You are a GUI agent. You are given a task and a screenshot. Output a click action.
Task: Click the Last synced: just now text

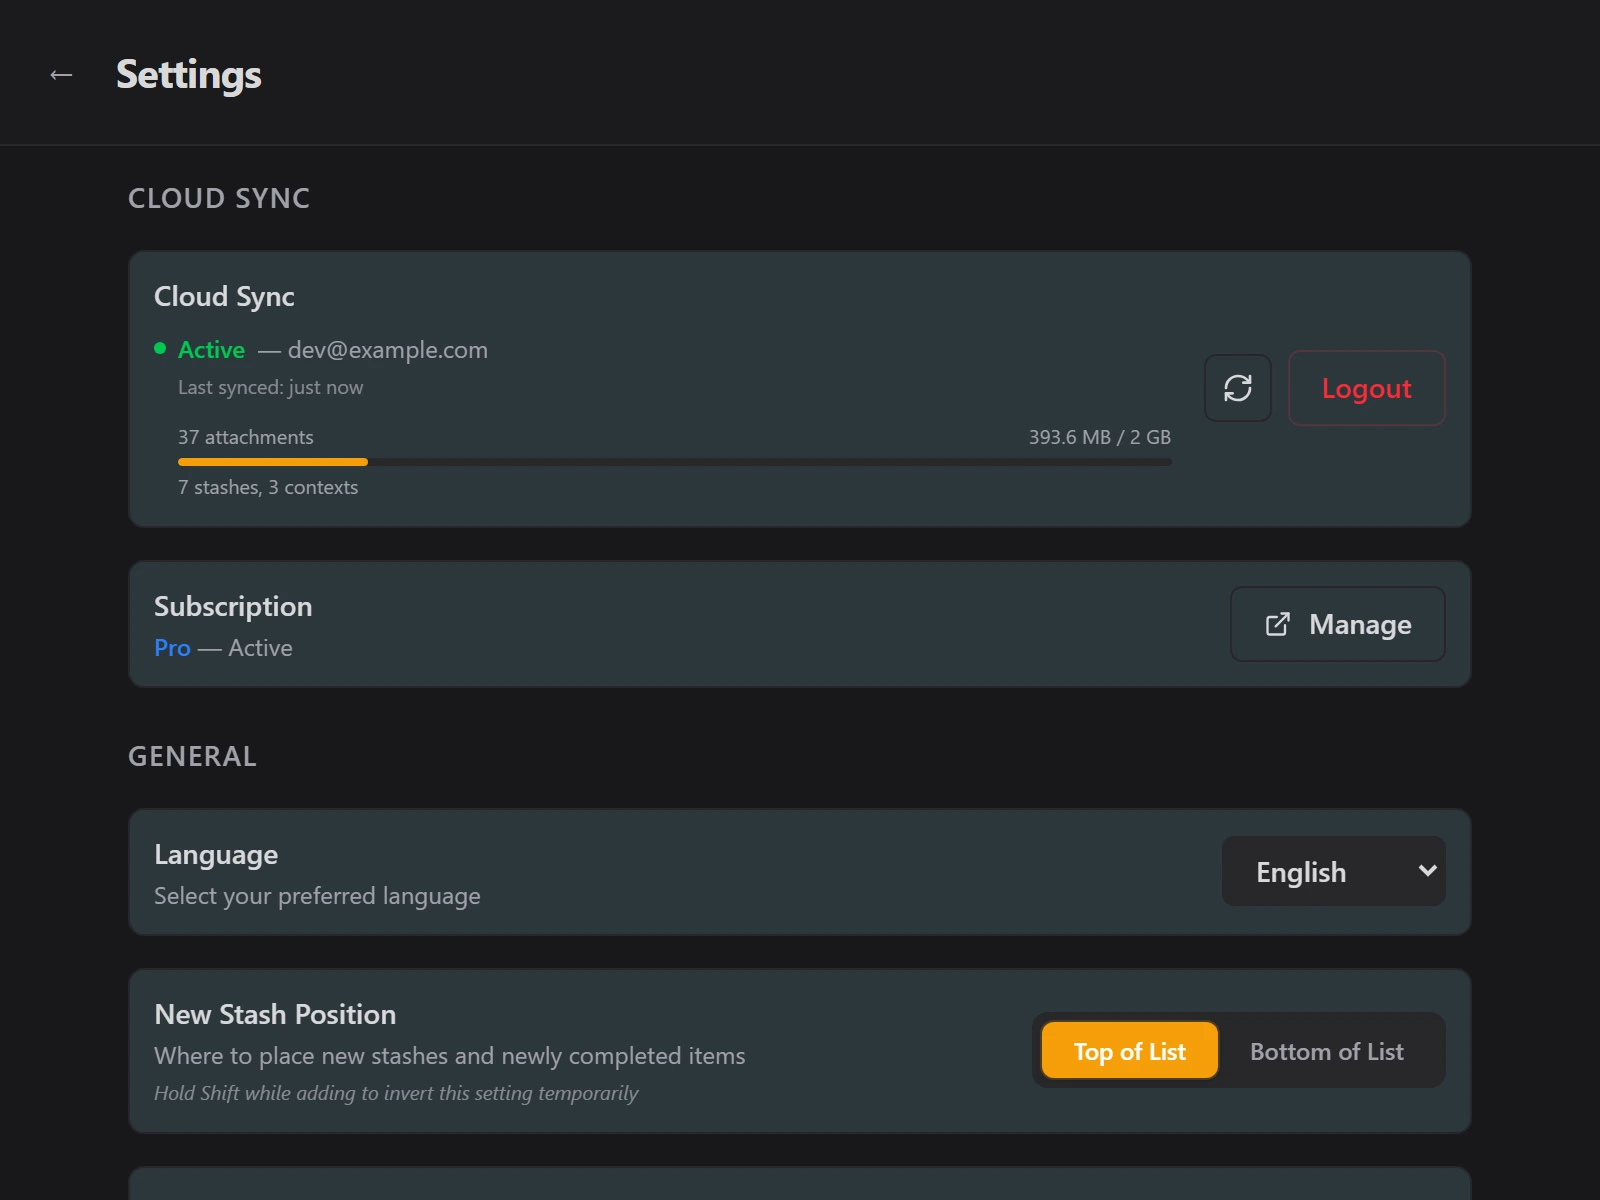pos(271,387)
